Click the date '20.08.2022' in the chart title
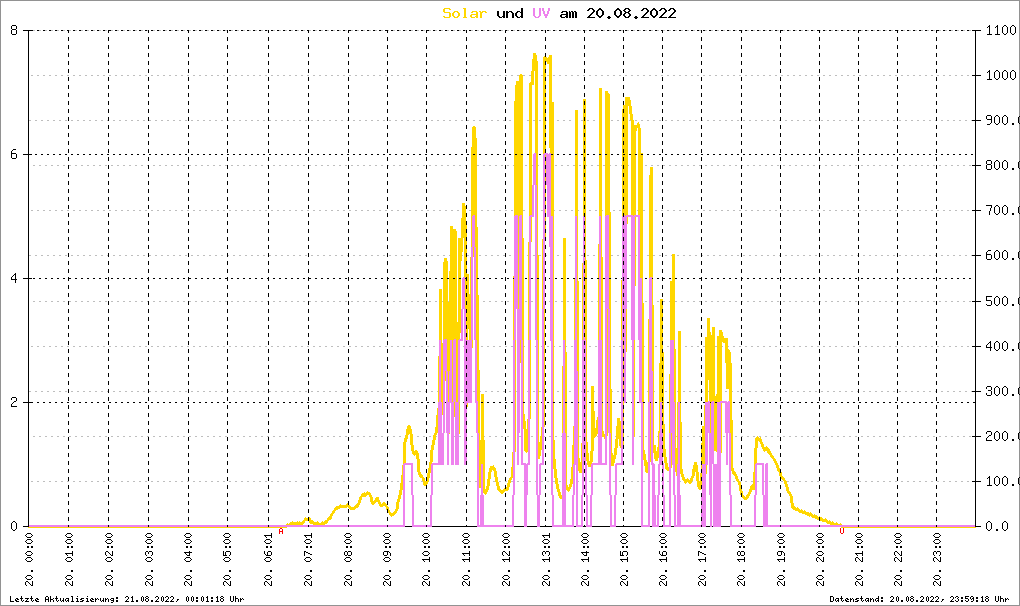The image size is (1020, 606). pyautogui.click(x=631, y=13)
